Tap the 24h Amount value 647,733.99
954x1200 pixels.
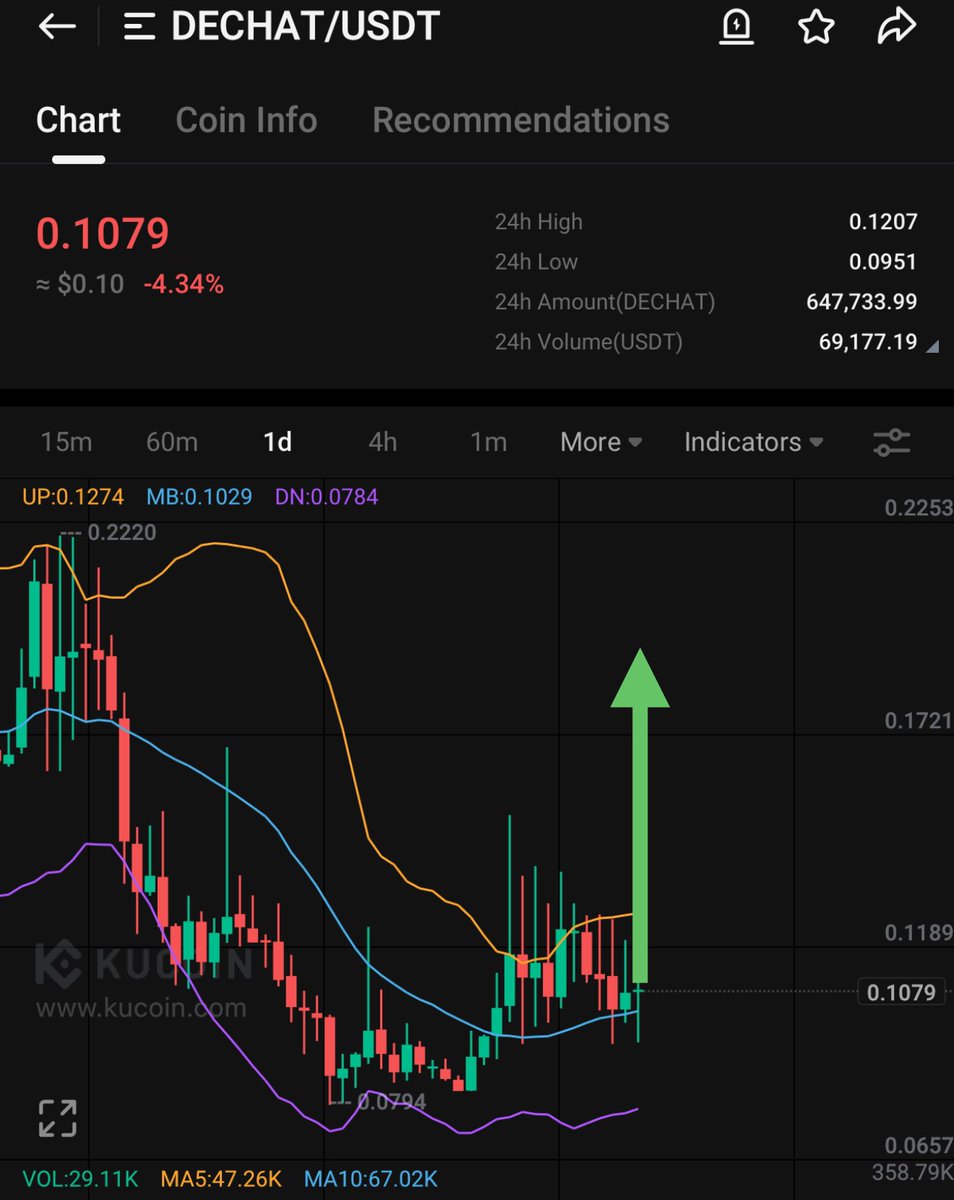click(x=862, y=302)
